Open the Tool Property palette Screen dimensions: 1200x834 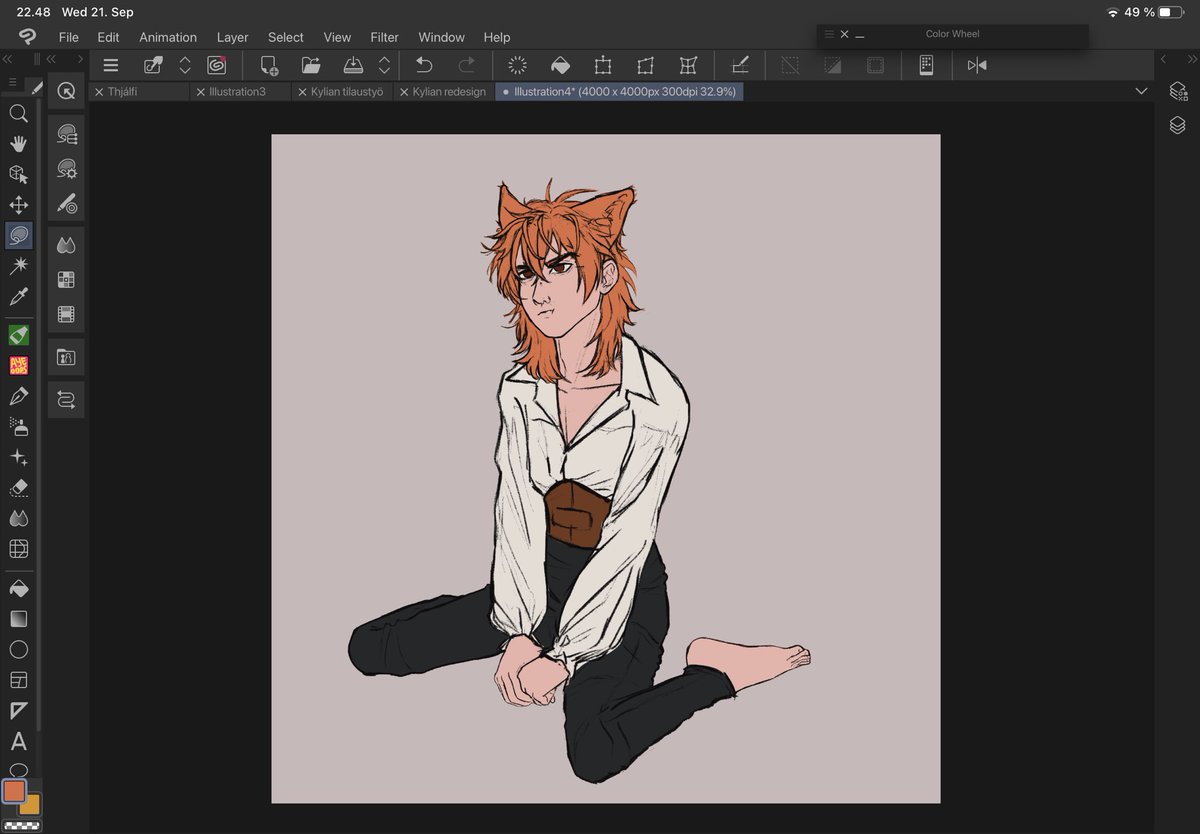click(x=67, y=169)
